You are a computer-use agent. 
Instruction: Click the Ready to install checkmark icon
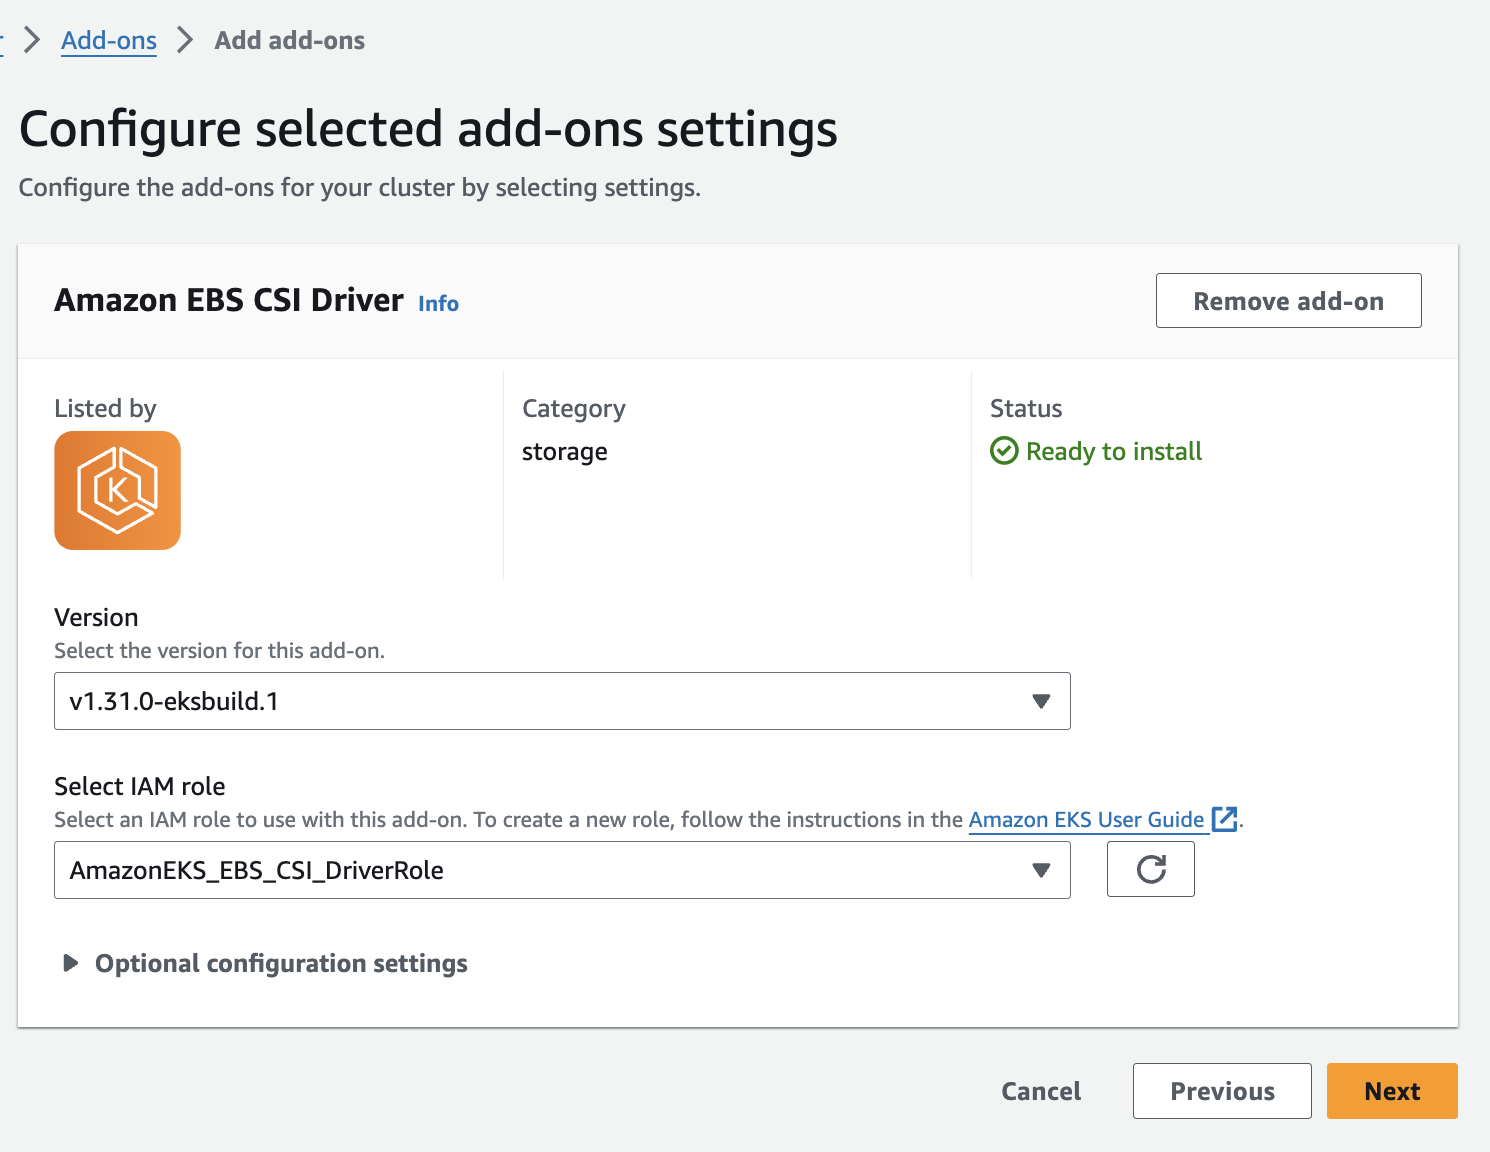pos(1004,451)
